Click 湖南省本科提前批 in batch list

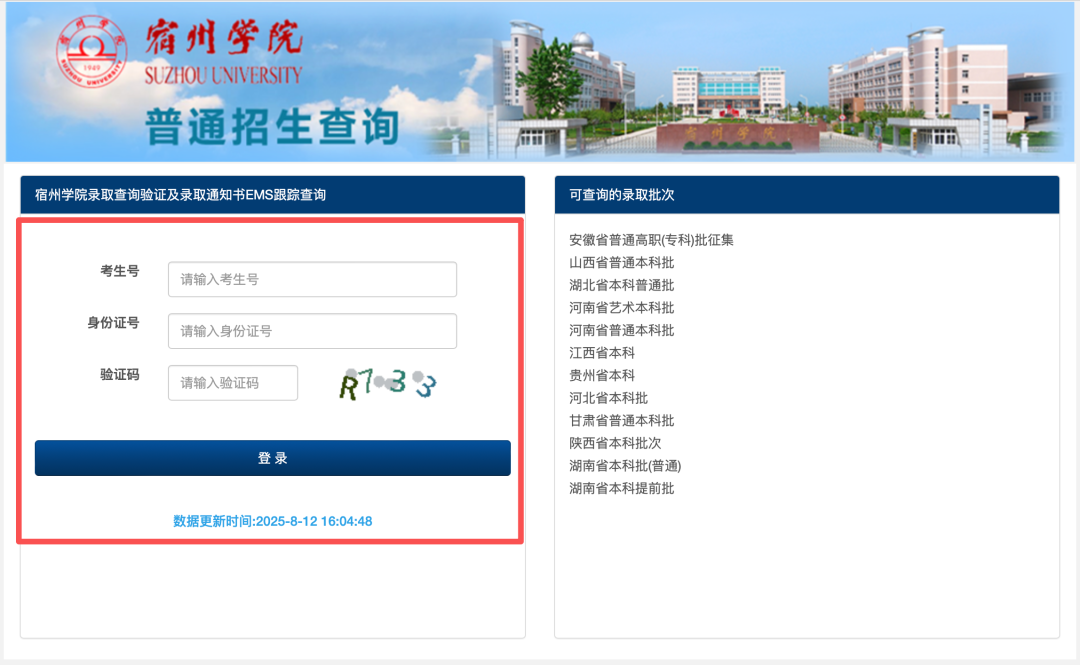[621, 489]
